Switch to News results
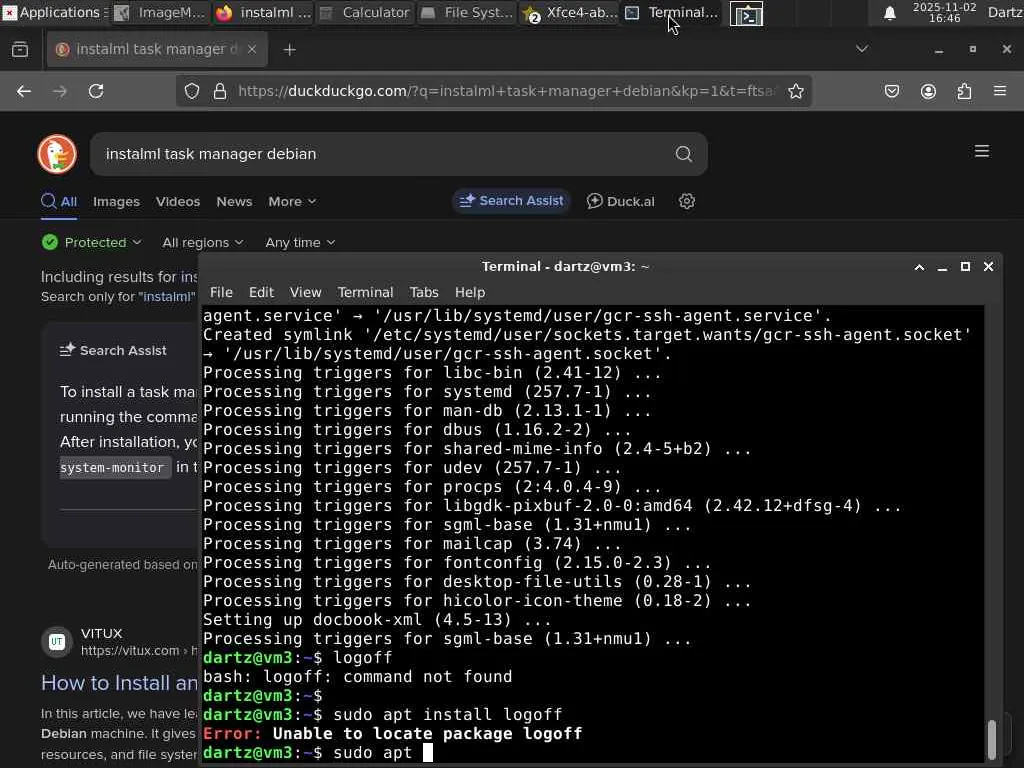 click(x=234, y=202)
